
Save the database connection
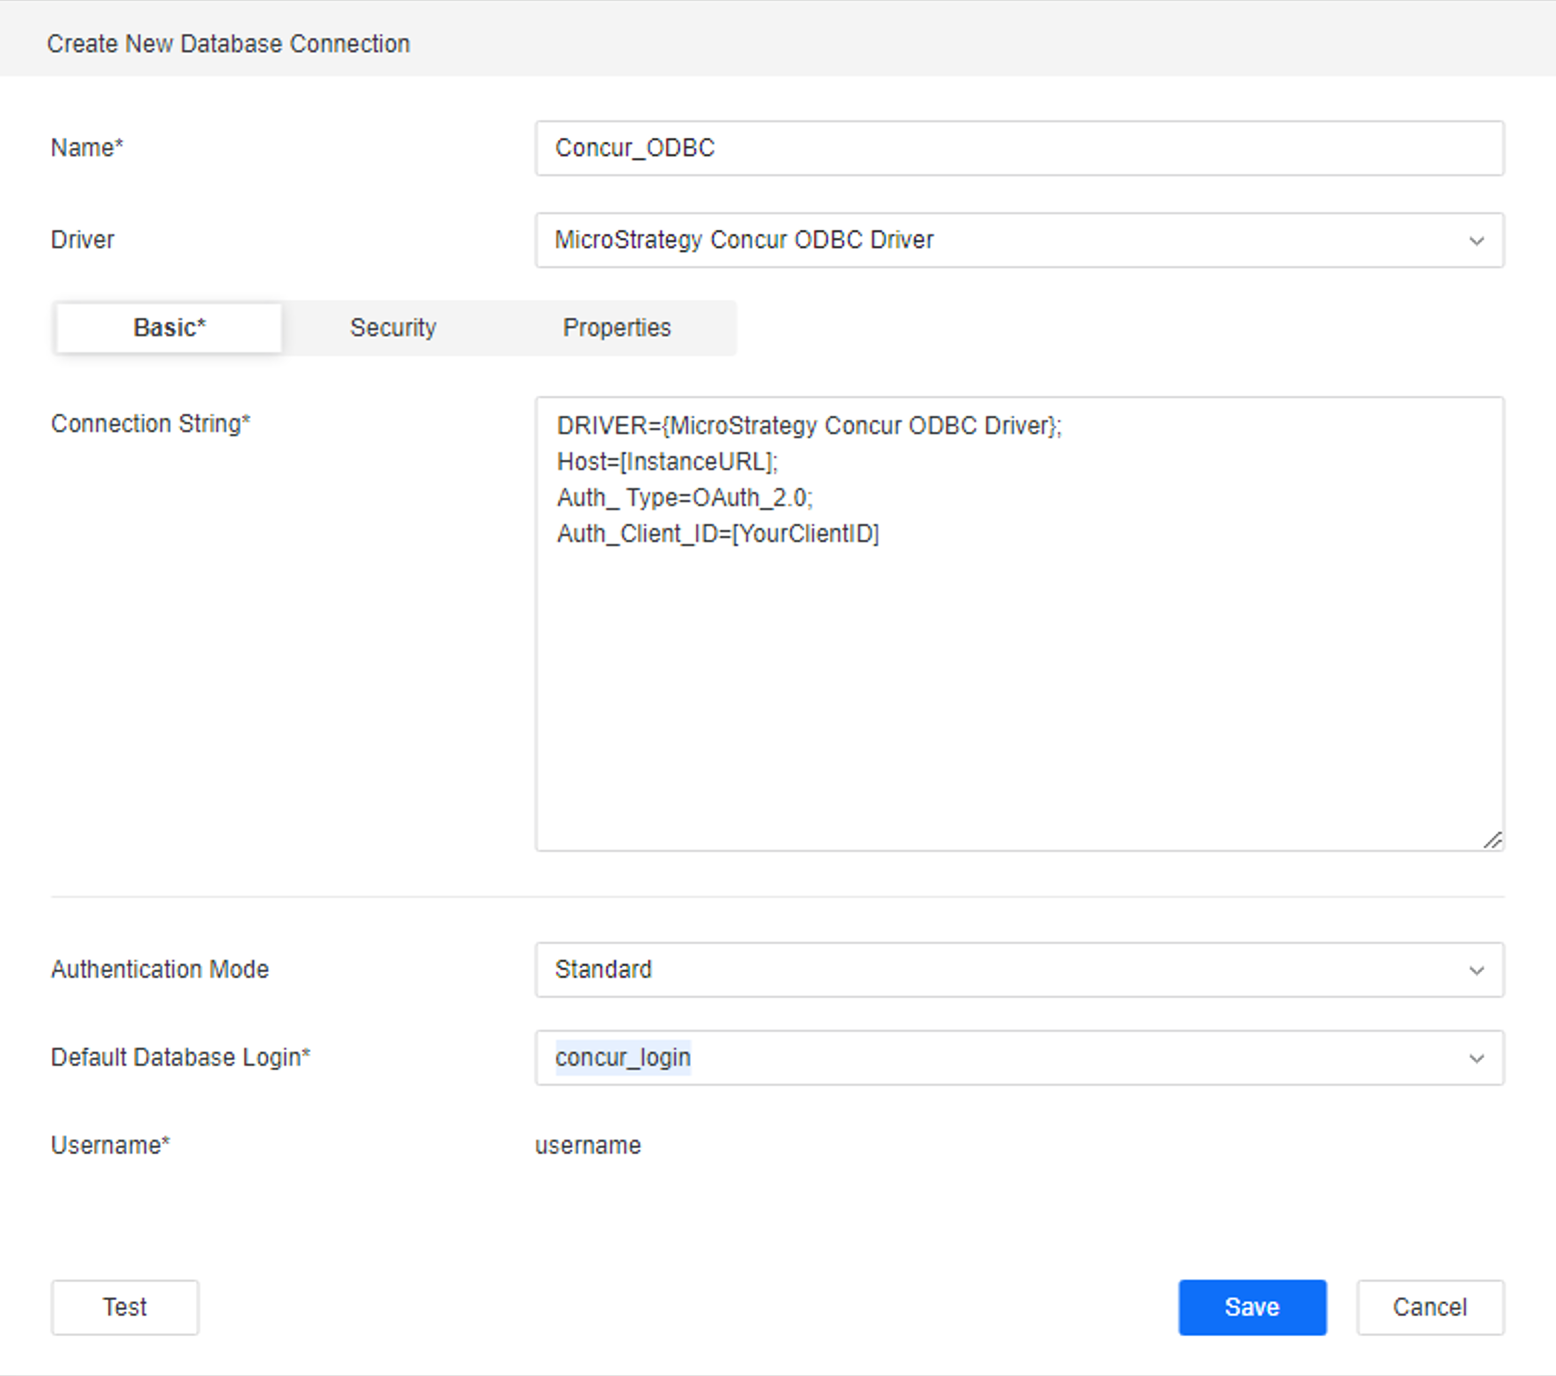pyautogui.click(x=1252, y=1307)
